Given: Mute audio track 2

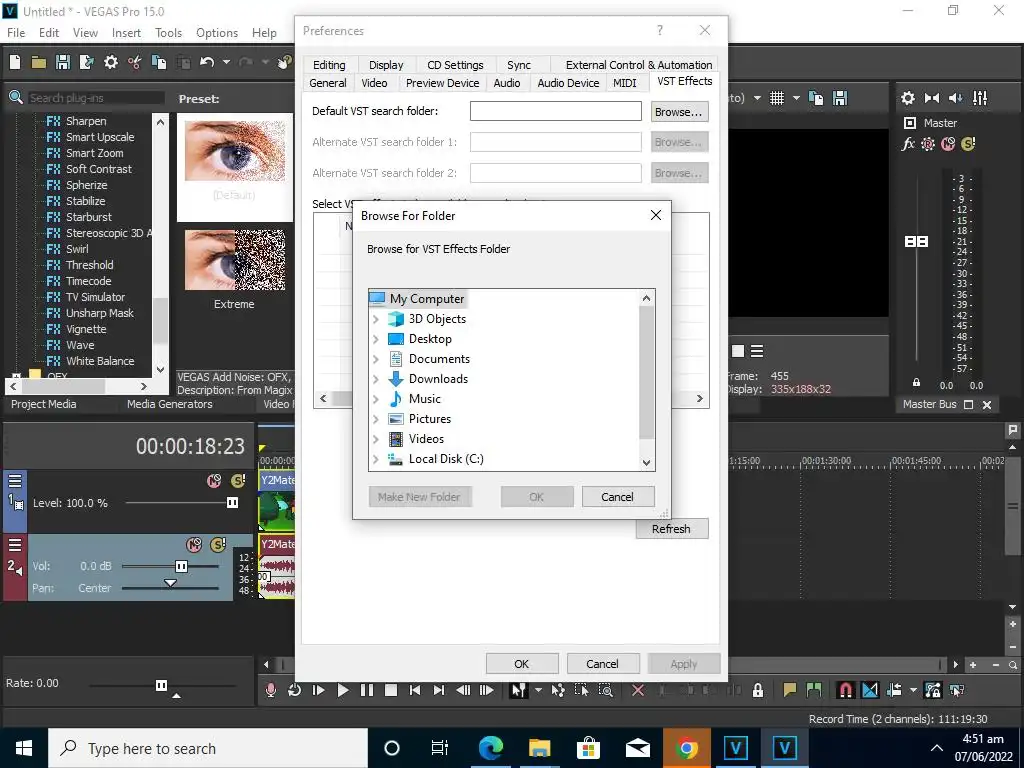Looking at the screenshot, I should click(194, 545).
